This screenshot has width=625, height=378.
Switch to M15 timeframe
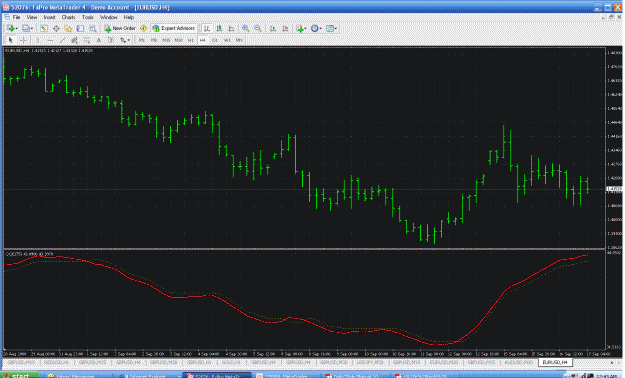pos(166,40)
